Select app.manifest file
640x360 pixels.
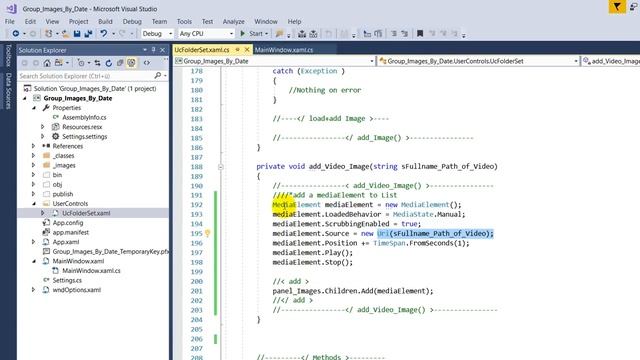click(71, 232)
